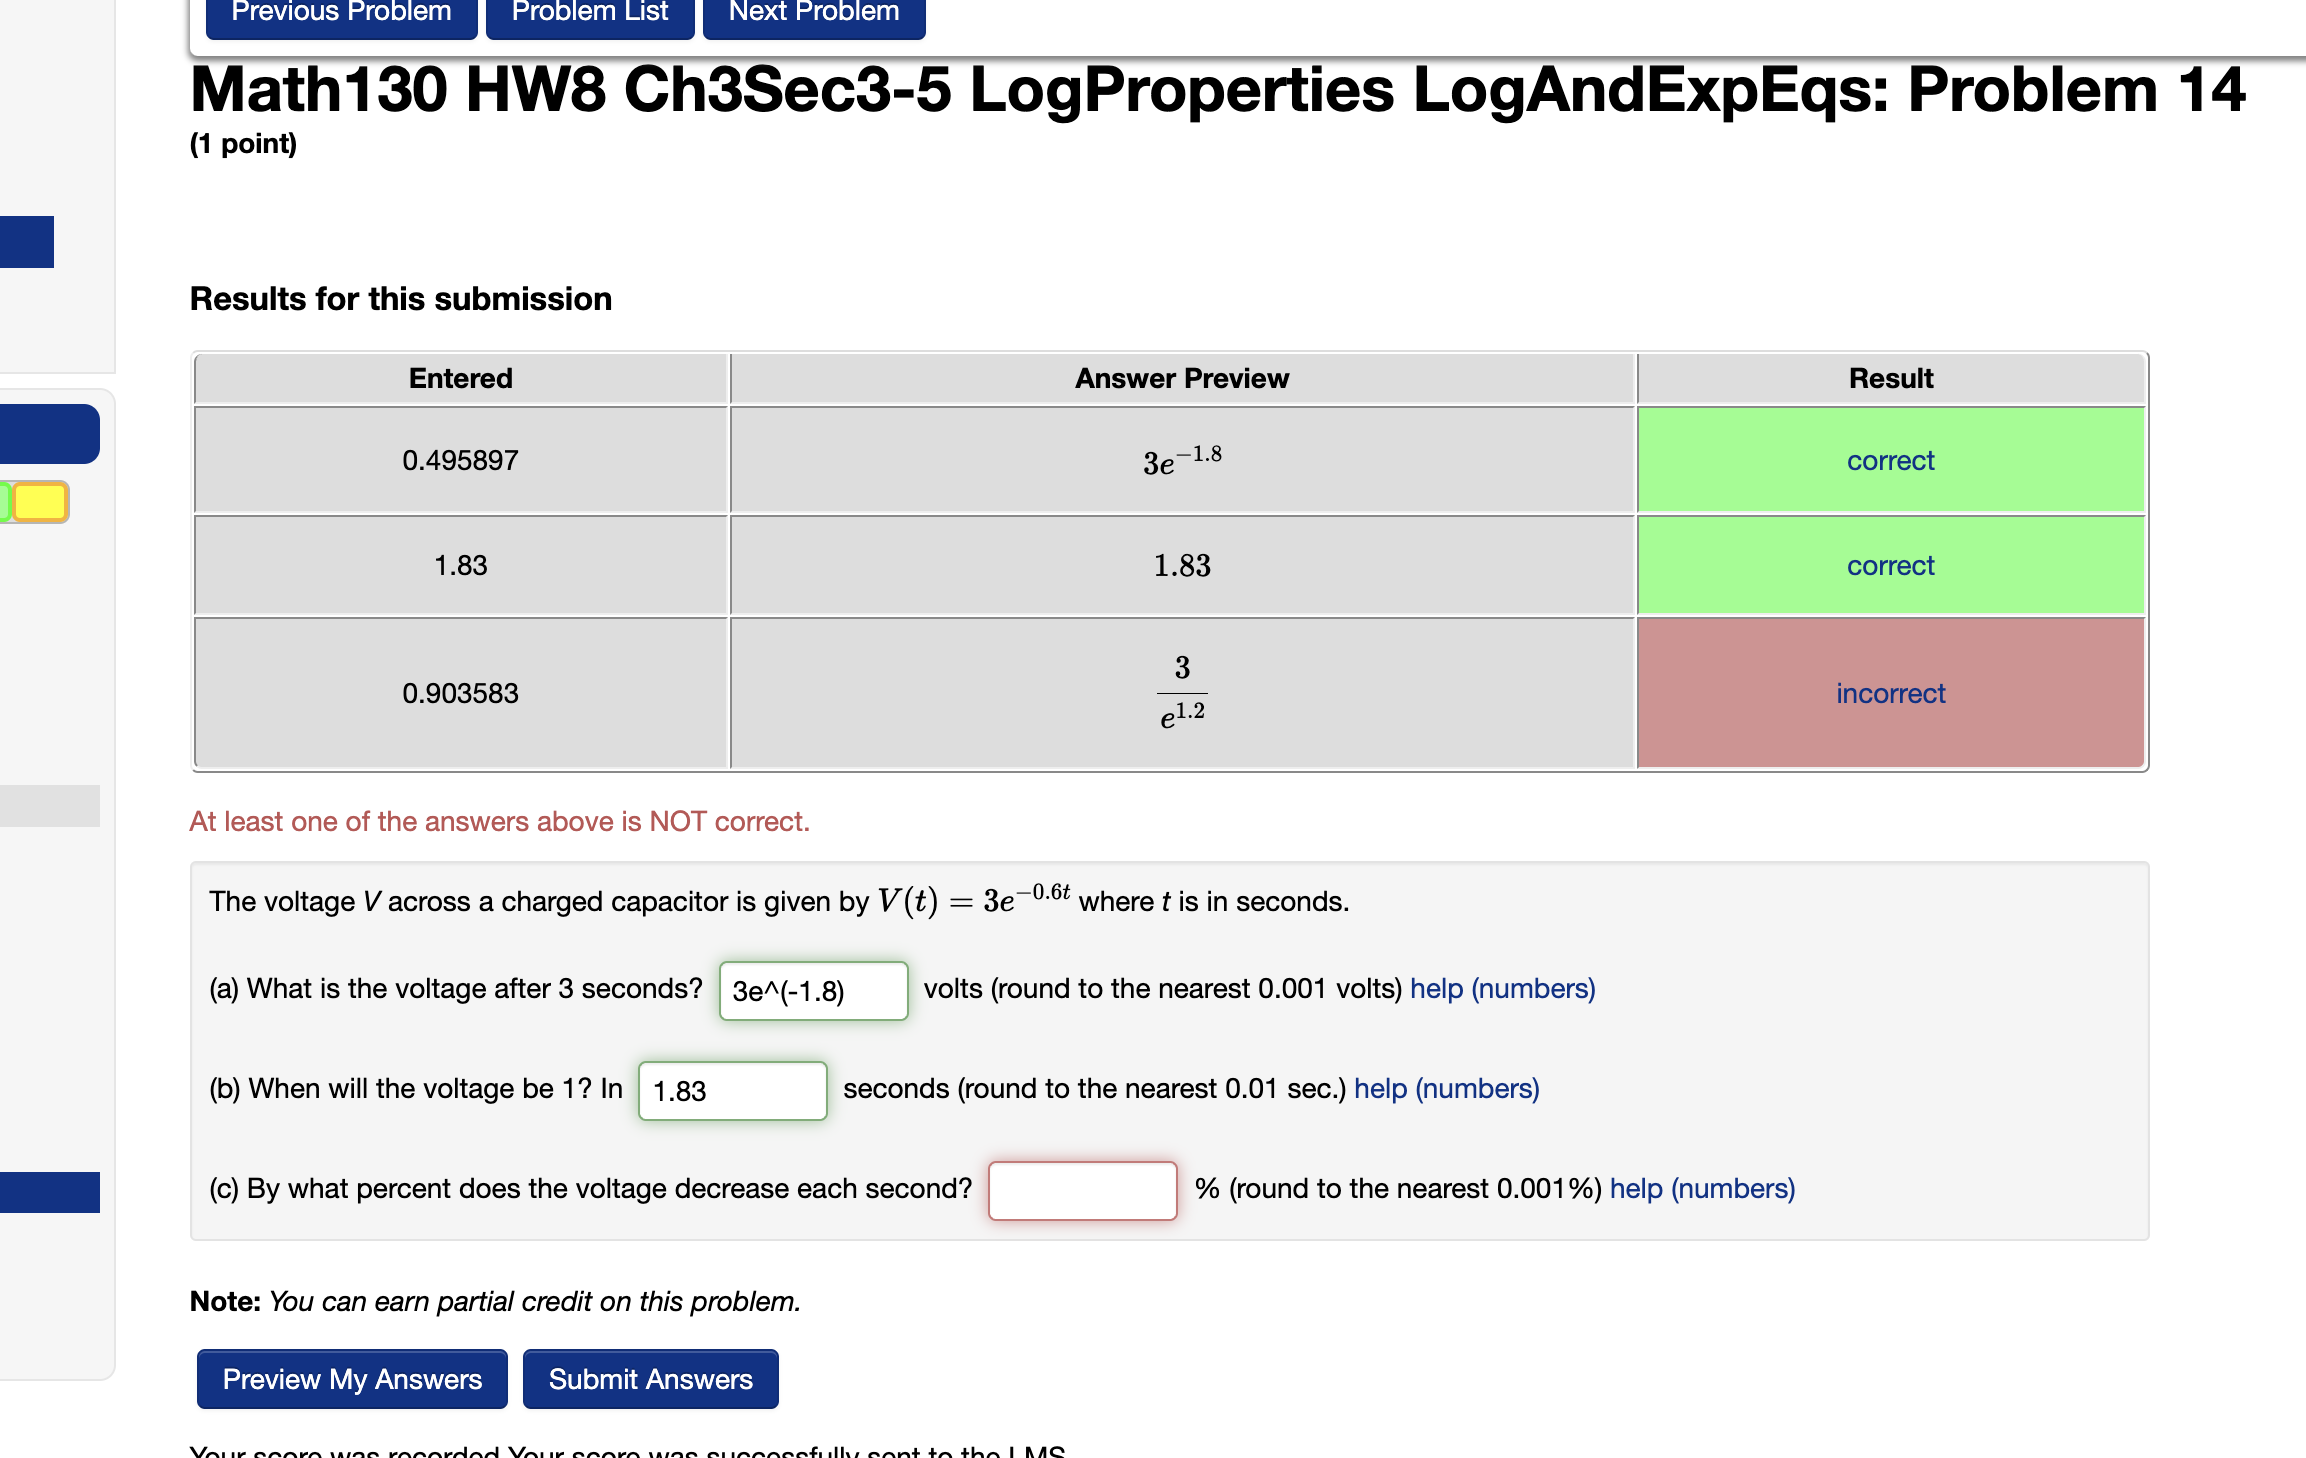Click the correct cell for the 1.83 row
Screen dimensions: 2306x1458
pyautogui.click(x=1889, y=564)
